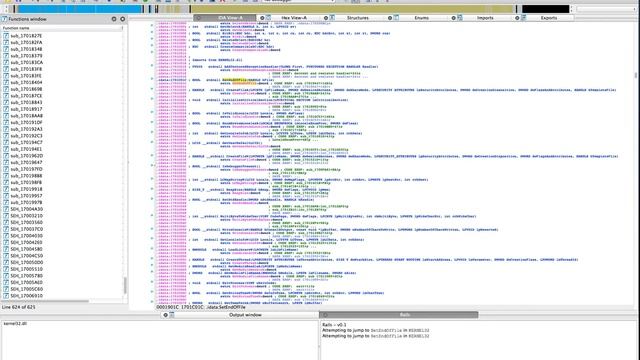Select function sub_17018348
The image size is (640, 360).
(26, 49)
